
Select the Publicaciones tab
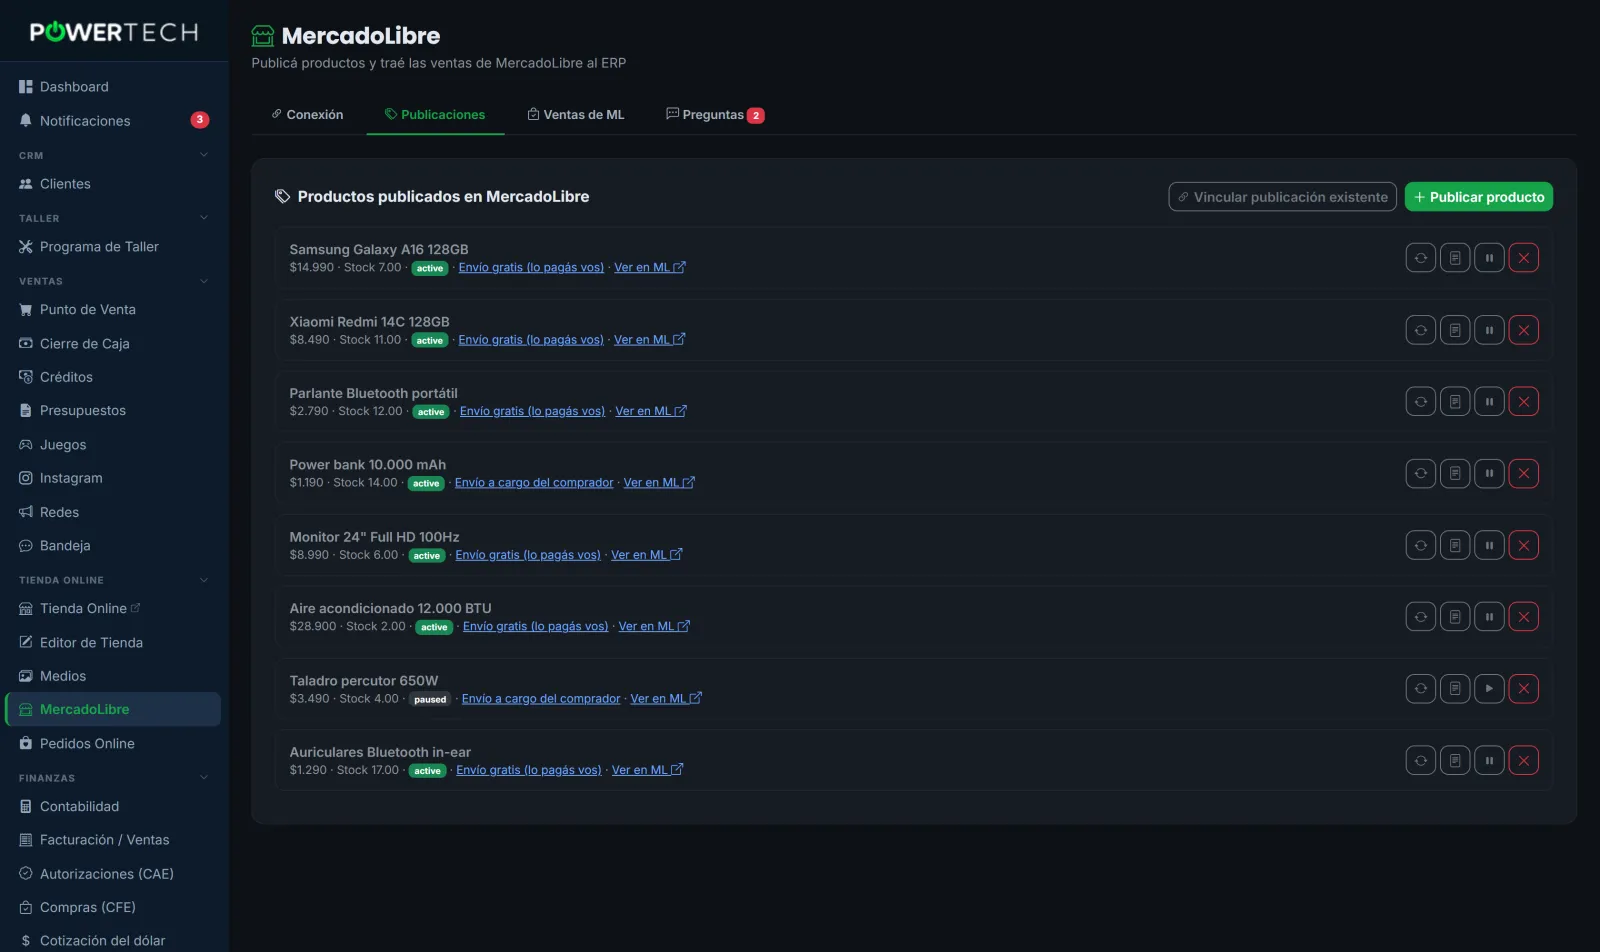[x=435, y=115]
